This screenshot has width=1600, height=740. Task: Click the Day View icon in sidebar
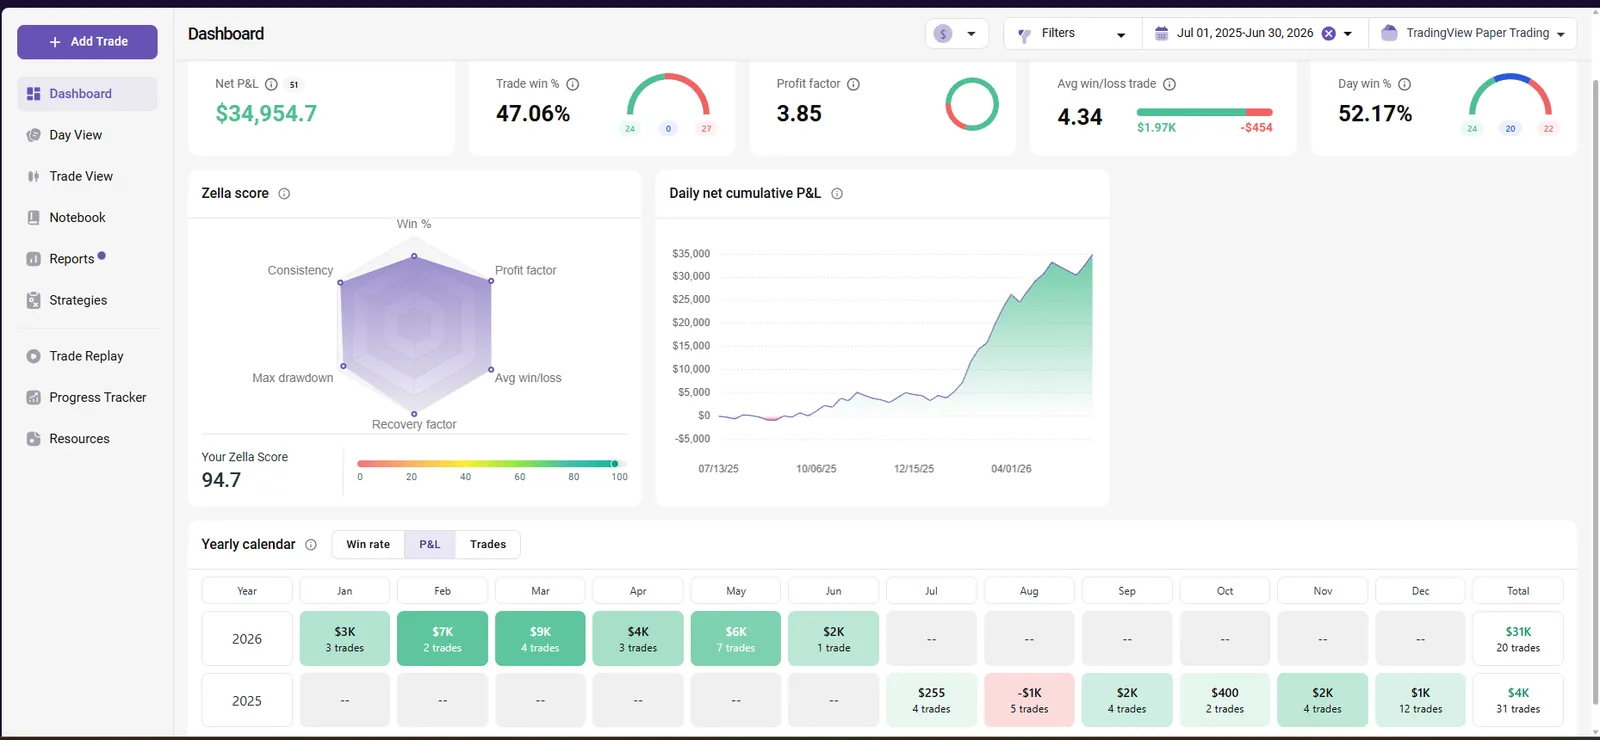(33, 135)
